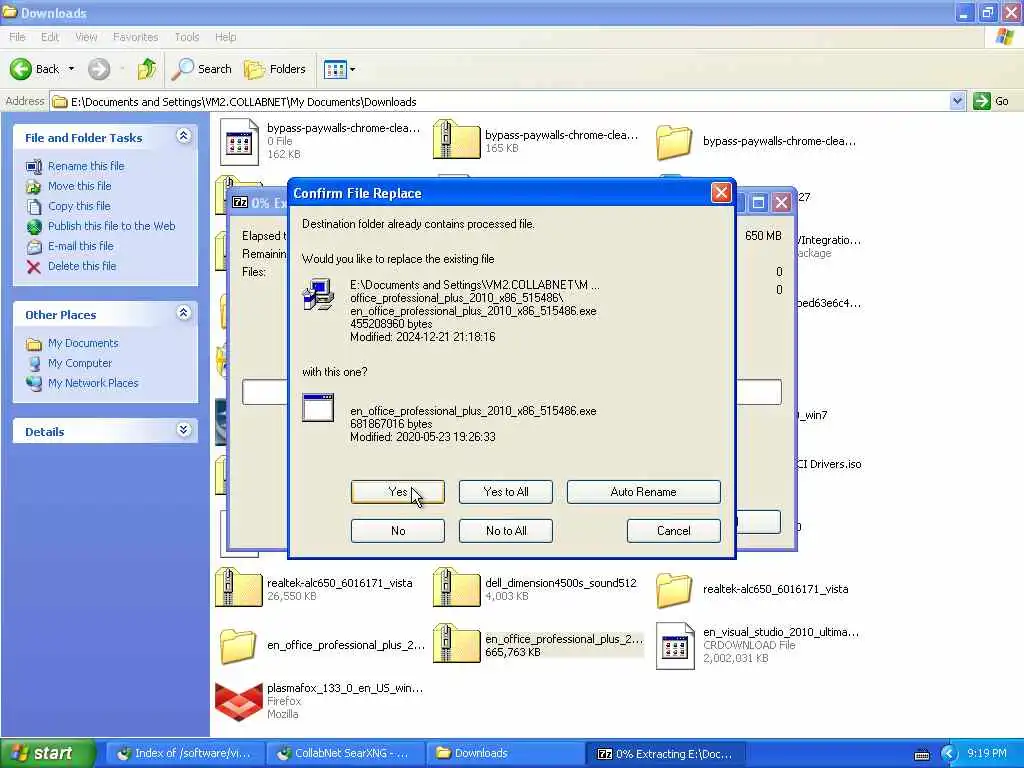1024x768 pixels.
Task: Click the new exe file icon in dialog
Action: 318,408
